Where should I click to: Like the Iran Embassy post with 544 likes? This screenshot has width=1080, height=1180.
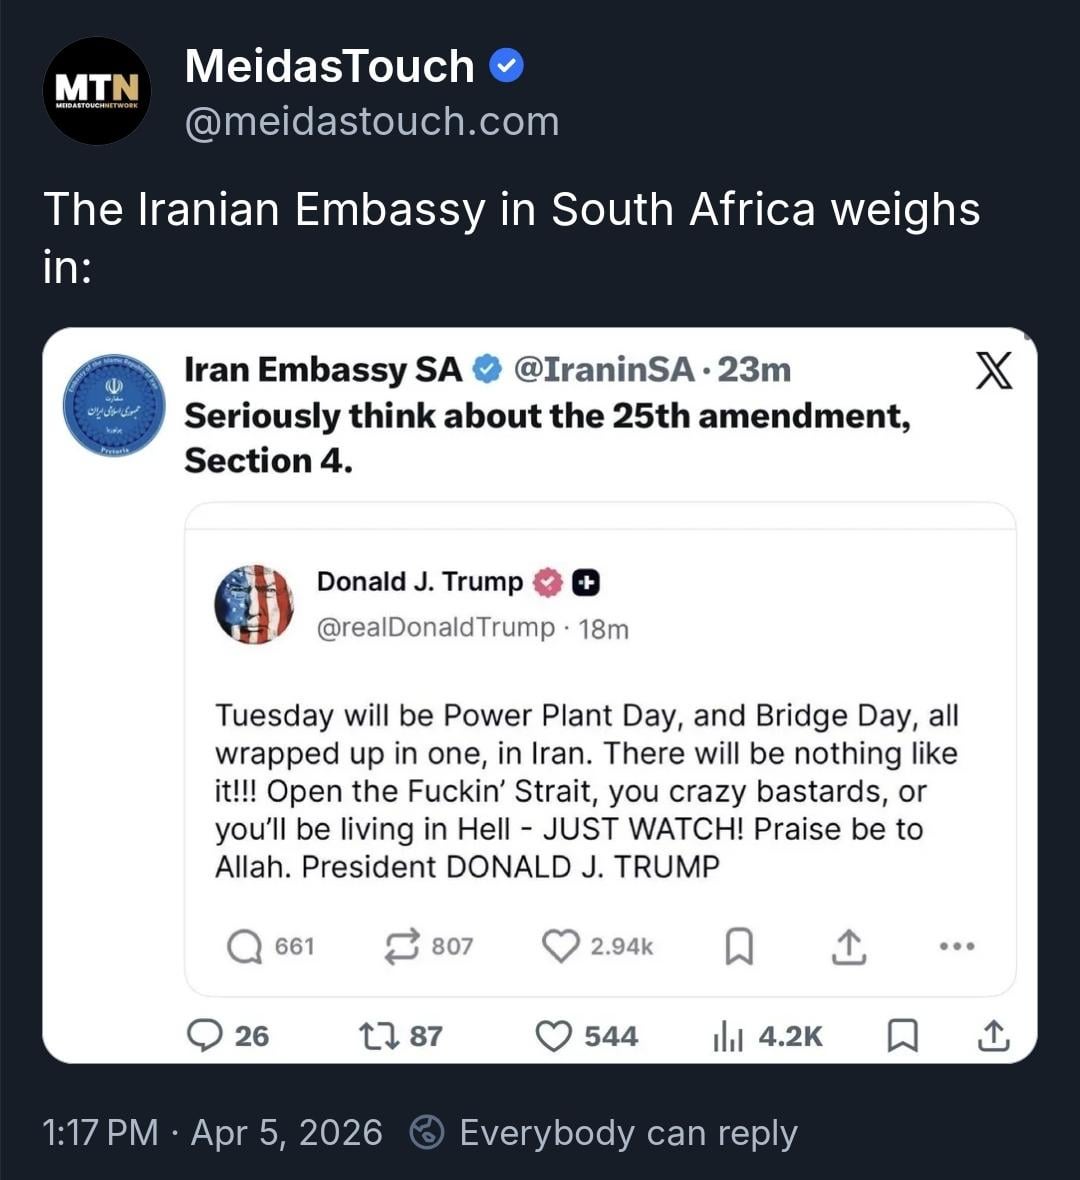pos(554,1036)
